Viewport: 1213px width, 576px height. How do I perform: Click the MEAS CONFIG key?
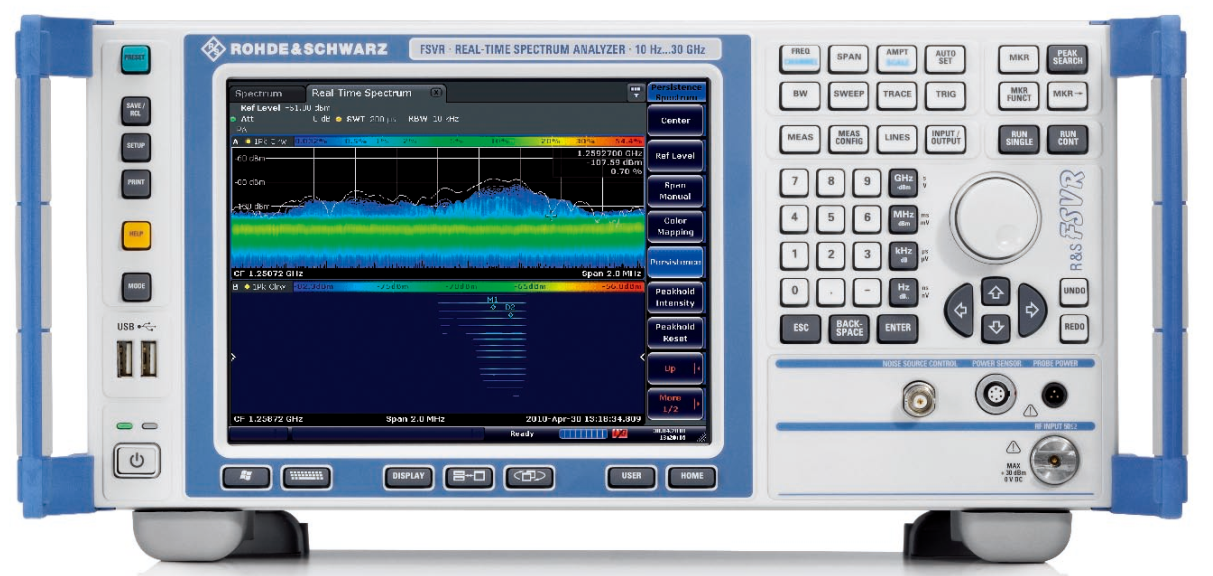point(849,138)
